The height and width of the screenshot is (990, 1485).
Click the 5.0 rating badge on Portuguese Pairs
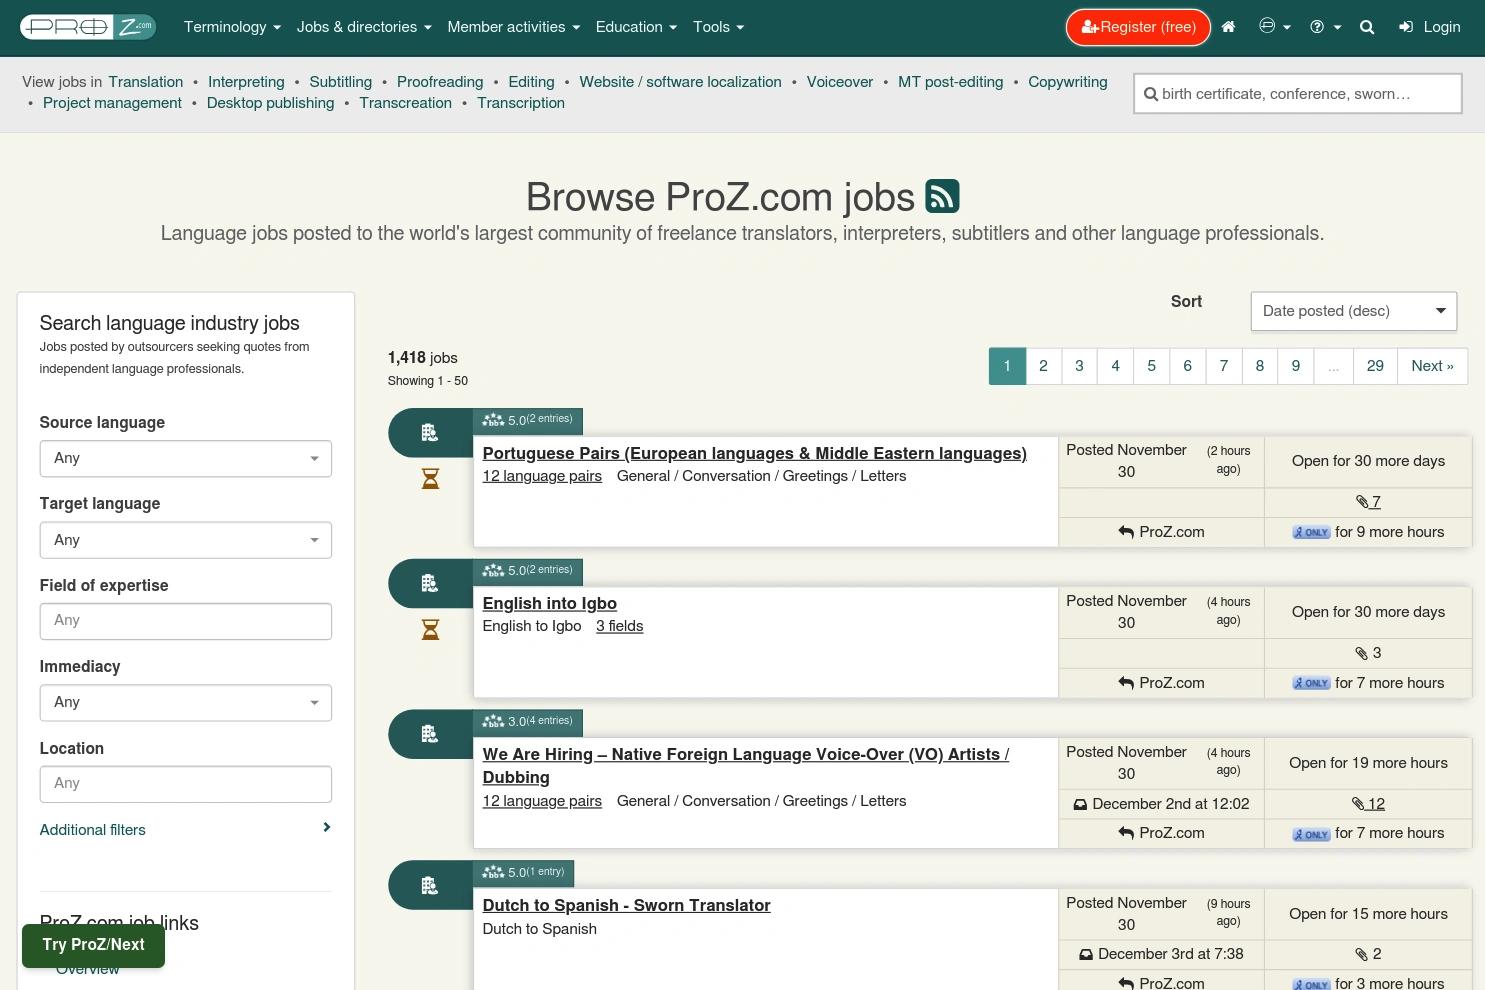click(528, 421)
